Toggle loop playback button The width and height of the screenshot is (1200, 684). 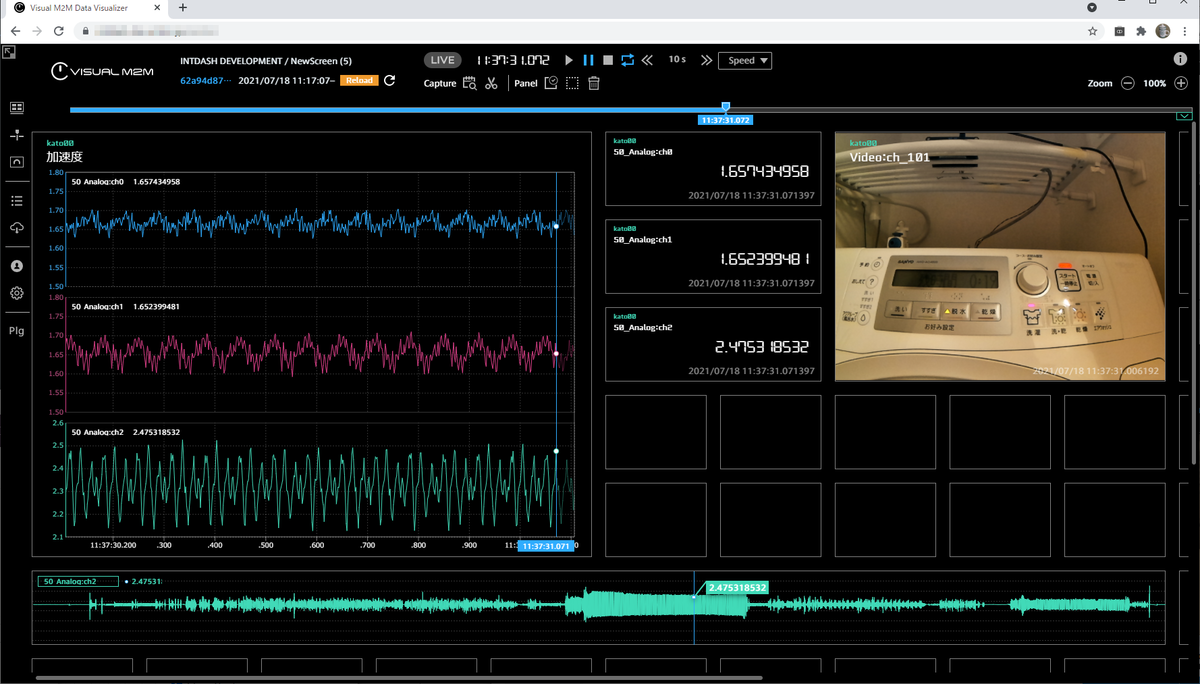click(x=627, y=61)
